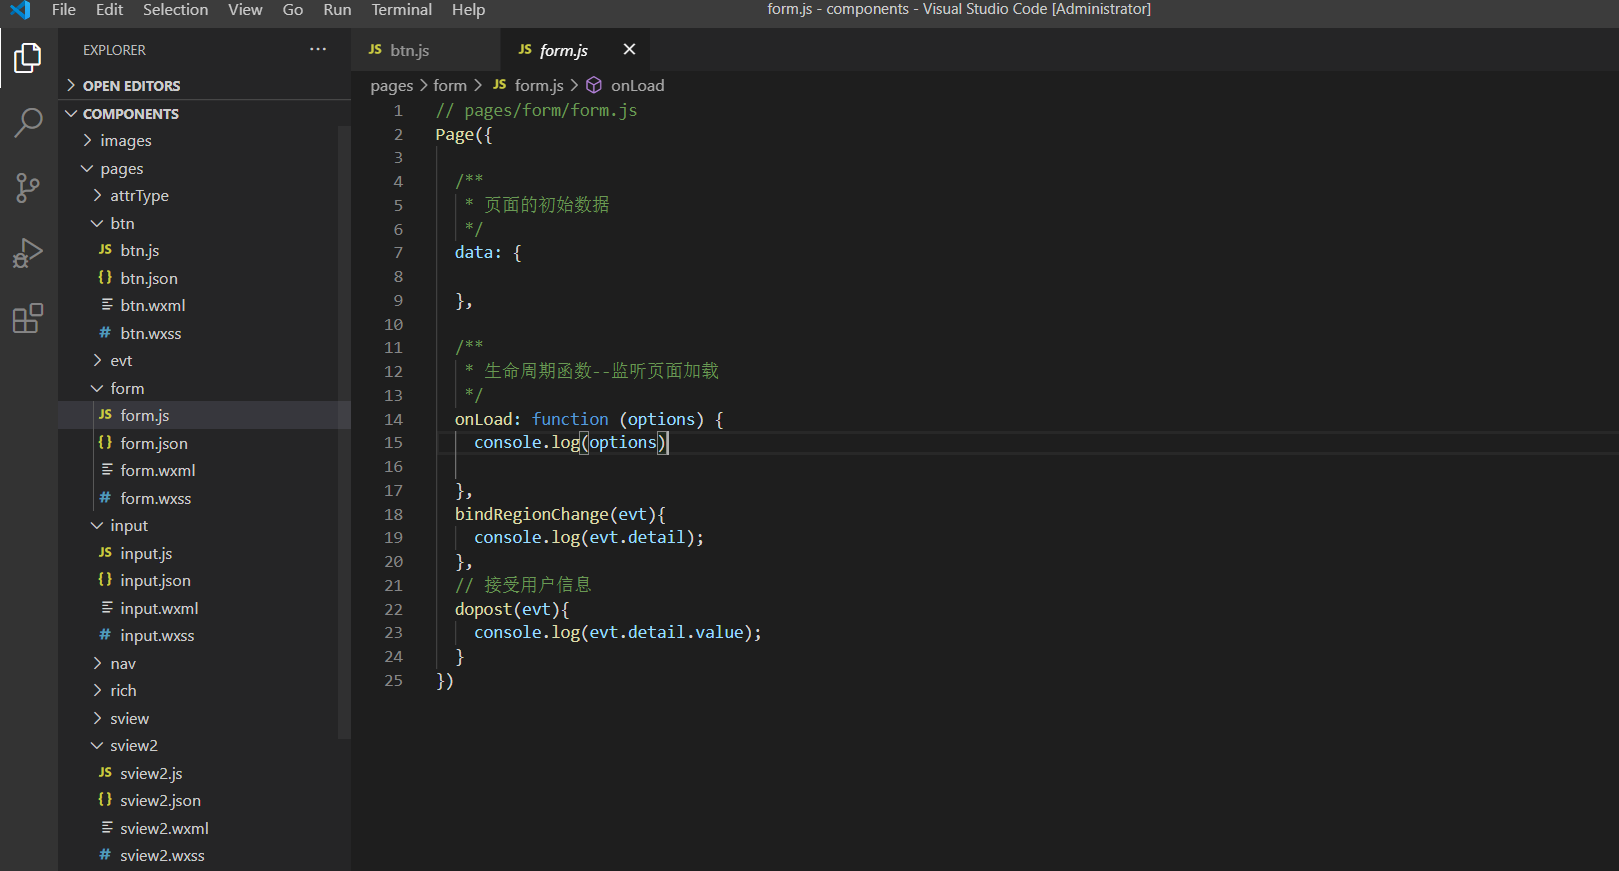The image size is (1619, 871).
Task: Open the Edit menu
Action: [109, 10]
